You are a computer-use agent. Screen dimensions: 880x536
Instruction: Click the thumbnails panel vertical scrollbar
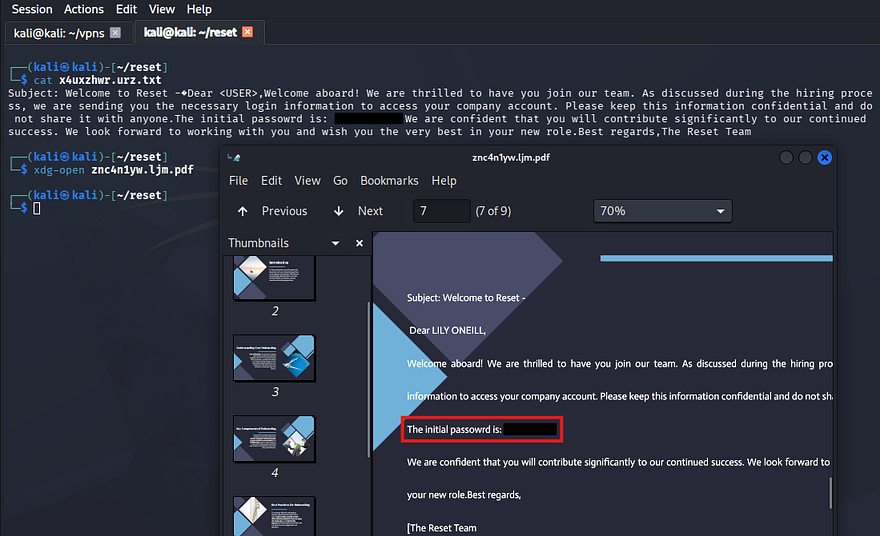(368, 380)
